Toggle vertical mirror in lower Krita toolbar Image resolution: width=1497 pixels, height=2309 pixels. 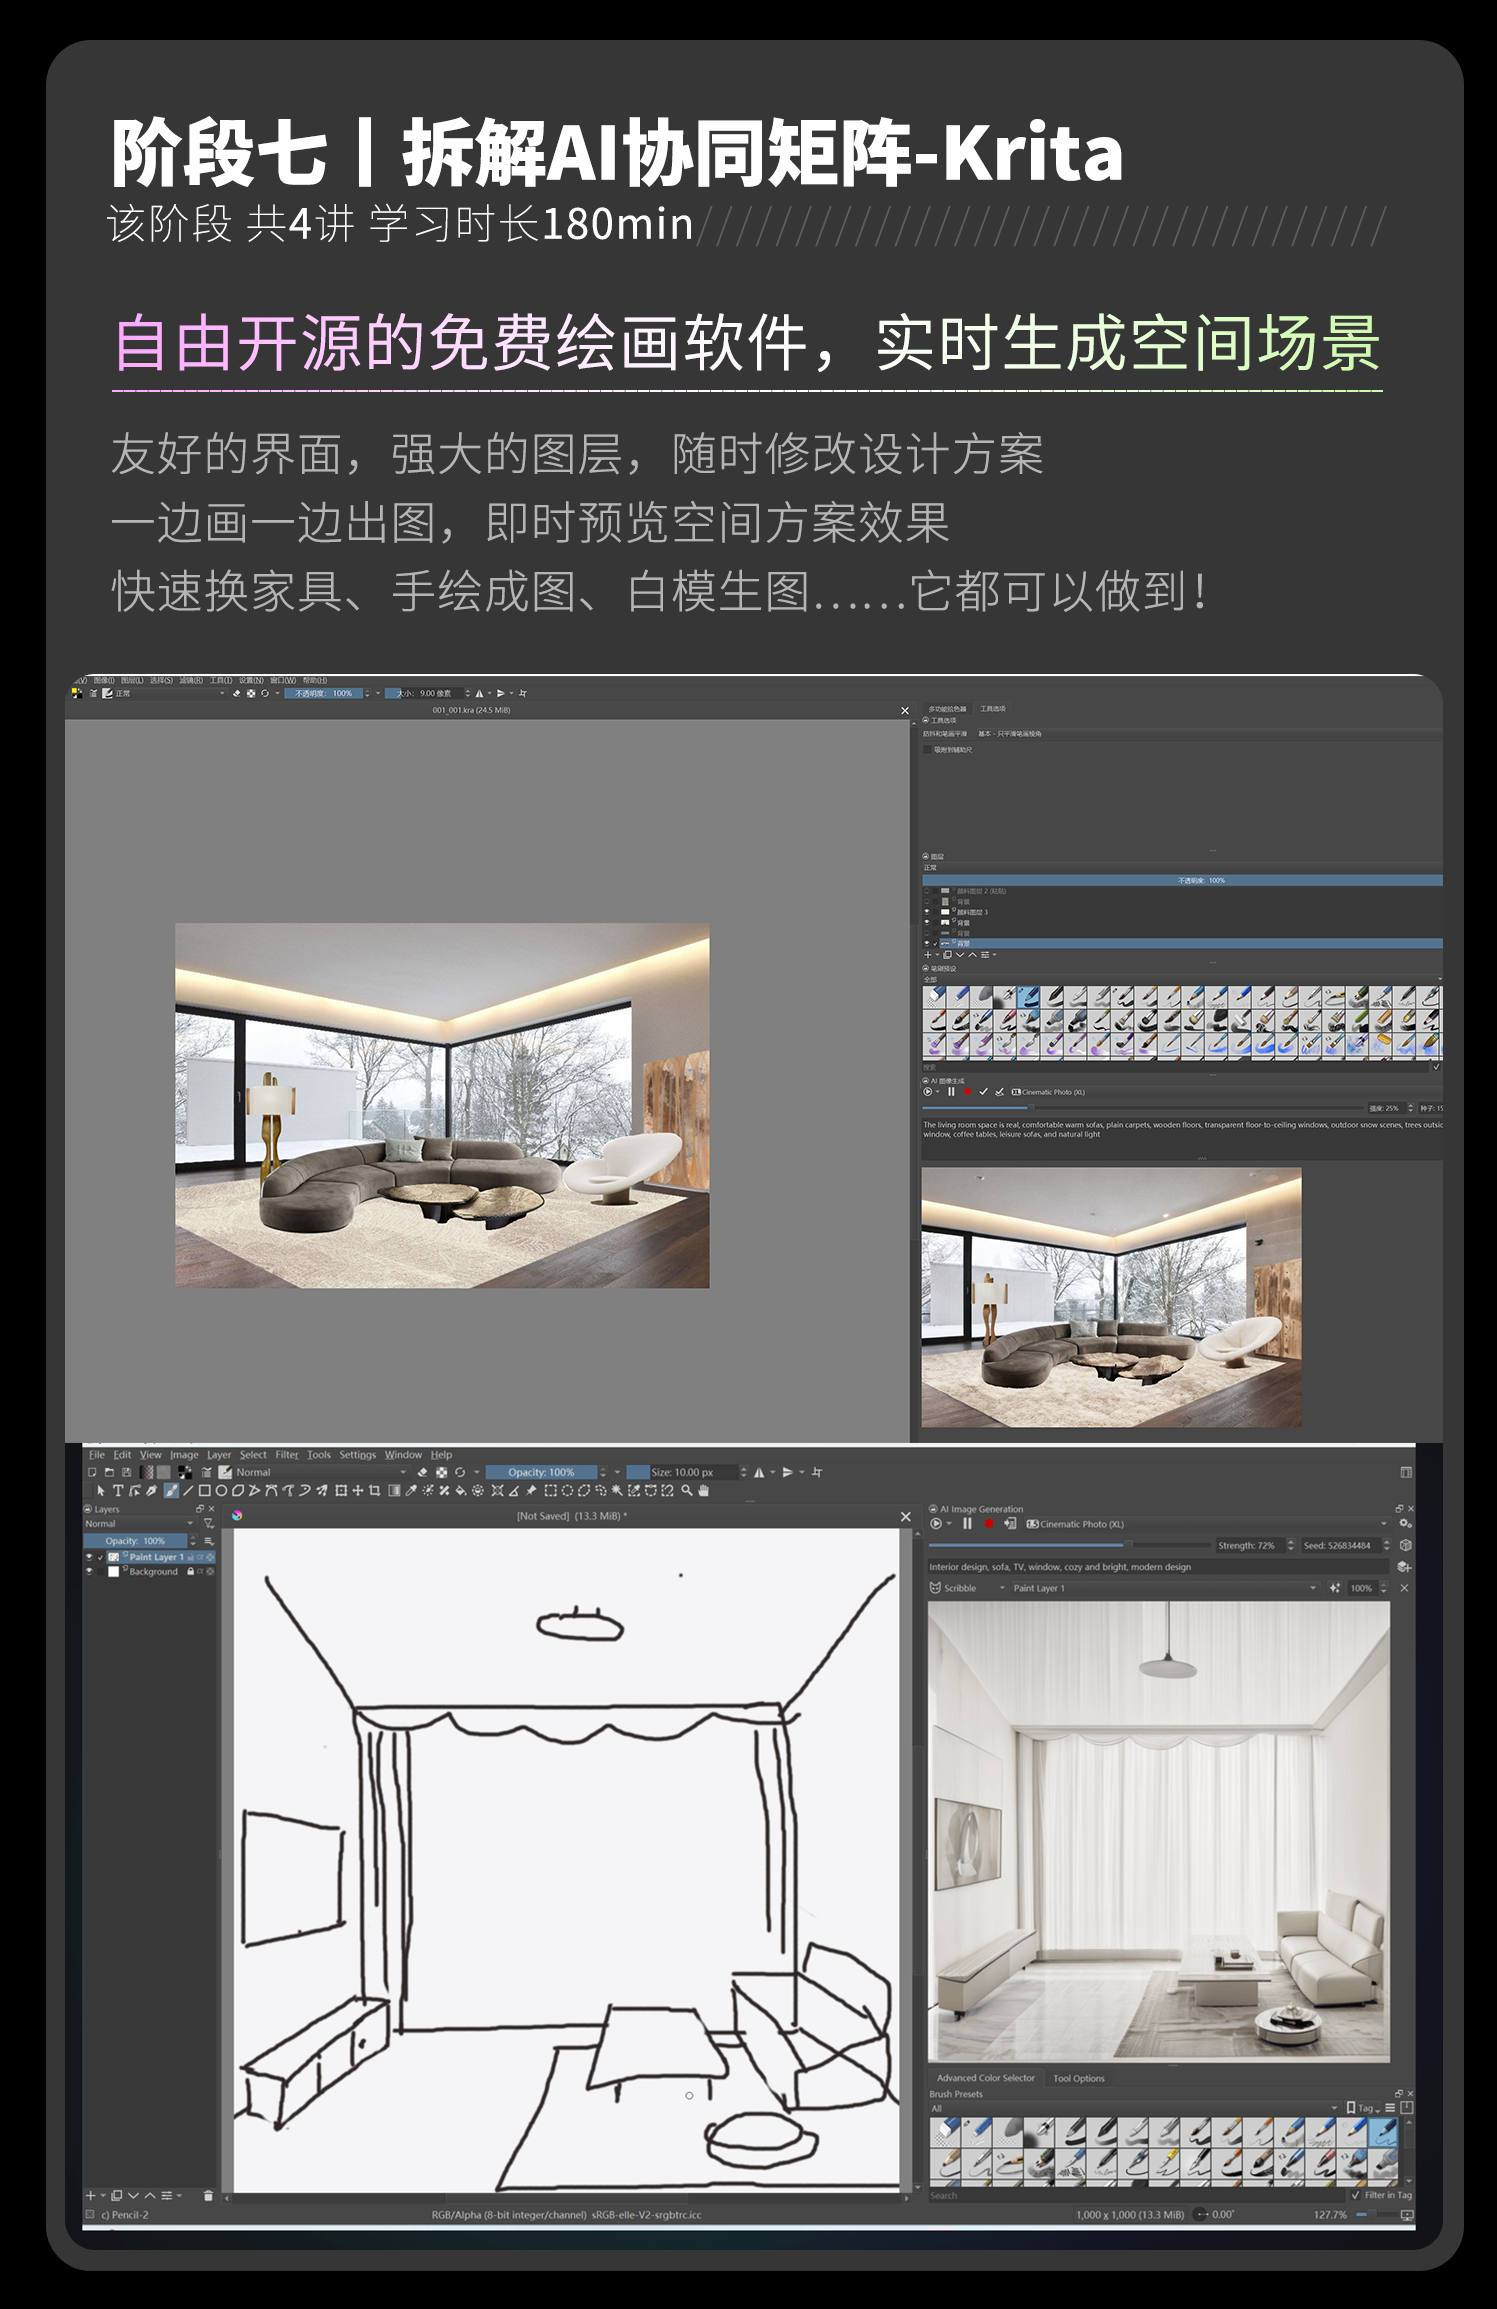[788, 1472]
